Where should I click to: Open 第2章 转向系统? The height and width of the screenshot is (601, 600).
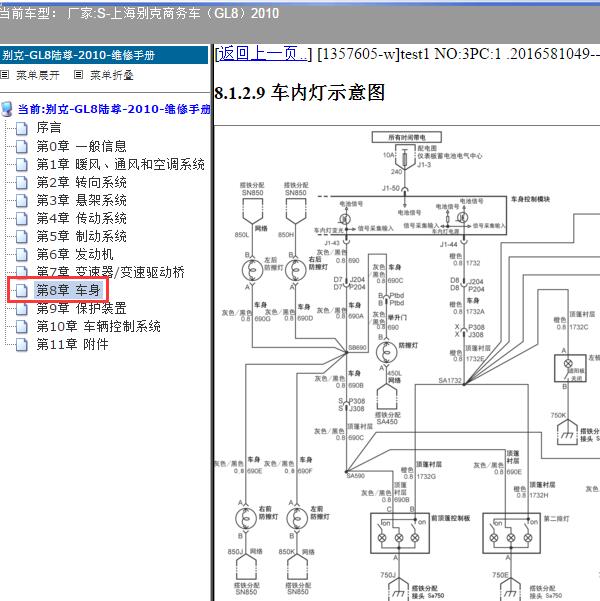pyautogui.click(x=81, y=182)
